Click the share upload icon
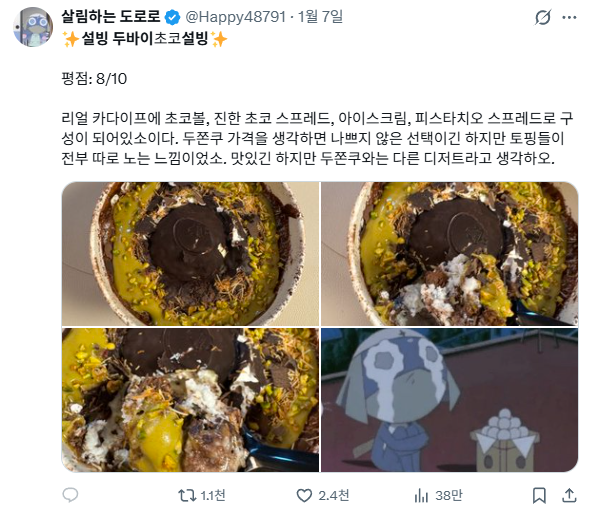Viewport: 590px width, 510px height. click(x=569, y=495)
